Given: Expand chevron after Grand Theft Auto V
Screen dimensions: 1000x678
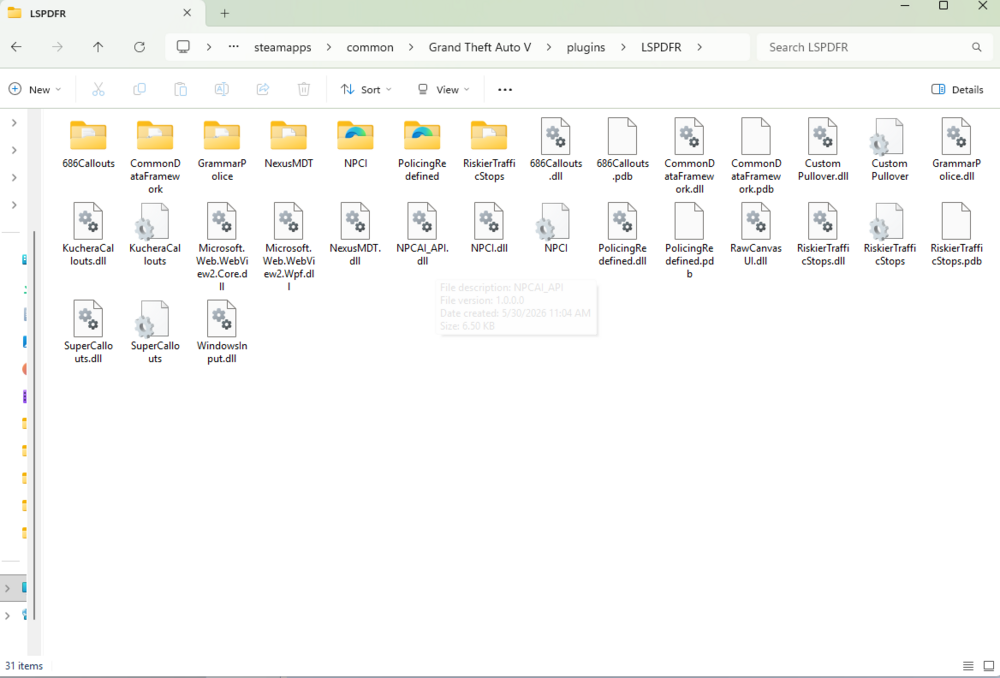Looking at the screenshot, I should (549, 47).
